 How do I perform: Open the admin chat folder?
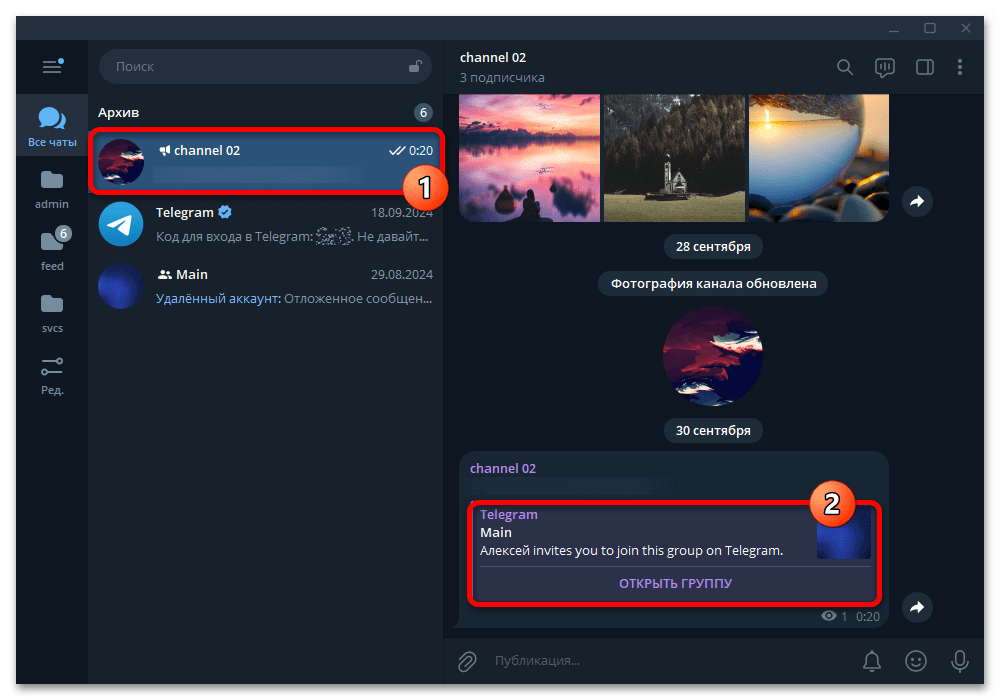52,189
